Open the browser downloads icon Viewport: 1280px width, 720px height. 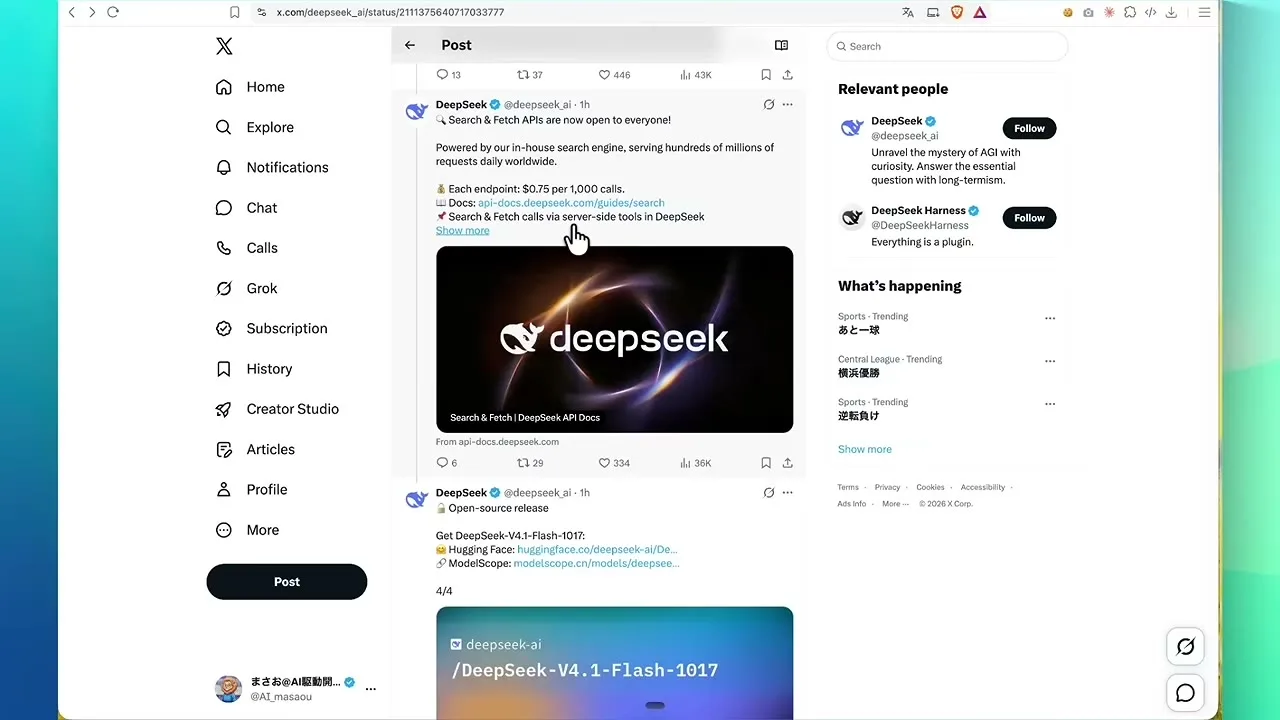coord(1171,12)
